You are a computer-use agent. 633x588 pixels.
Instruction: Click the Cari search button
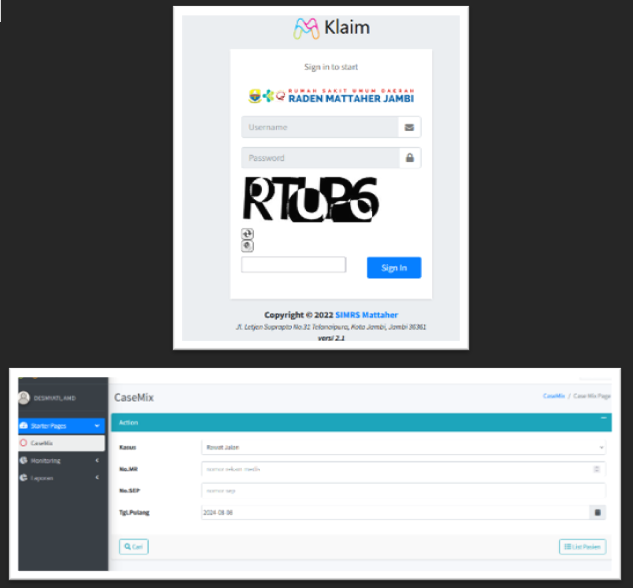pos(133,547)
